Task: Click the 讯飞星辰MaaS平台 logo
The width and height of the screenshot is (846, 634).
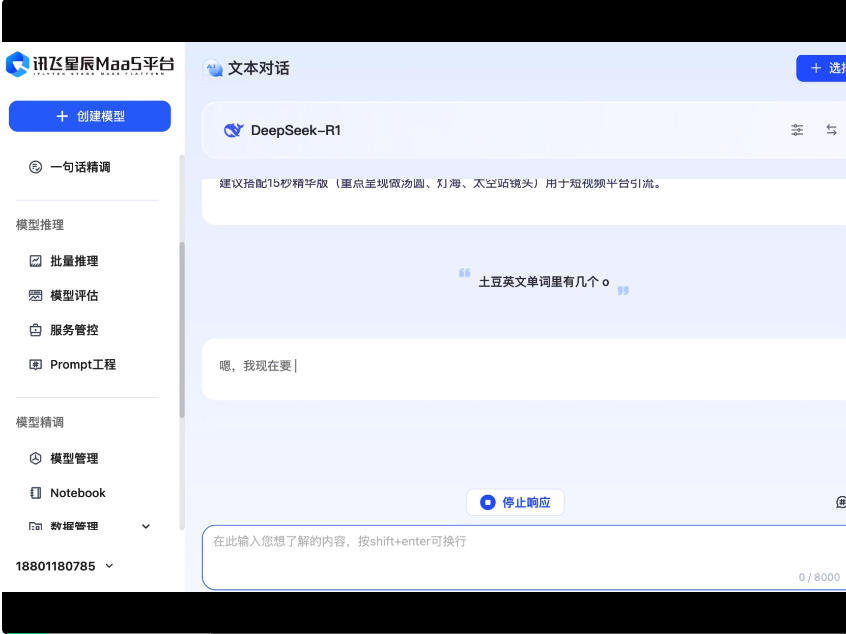Action: pos(90,64)
